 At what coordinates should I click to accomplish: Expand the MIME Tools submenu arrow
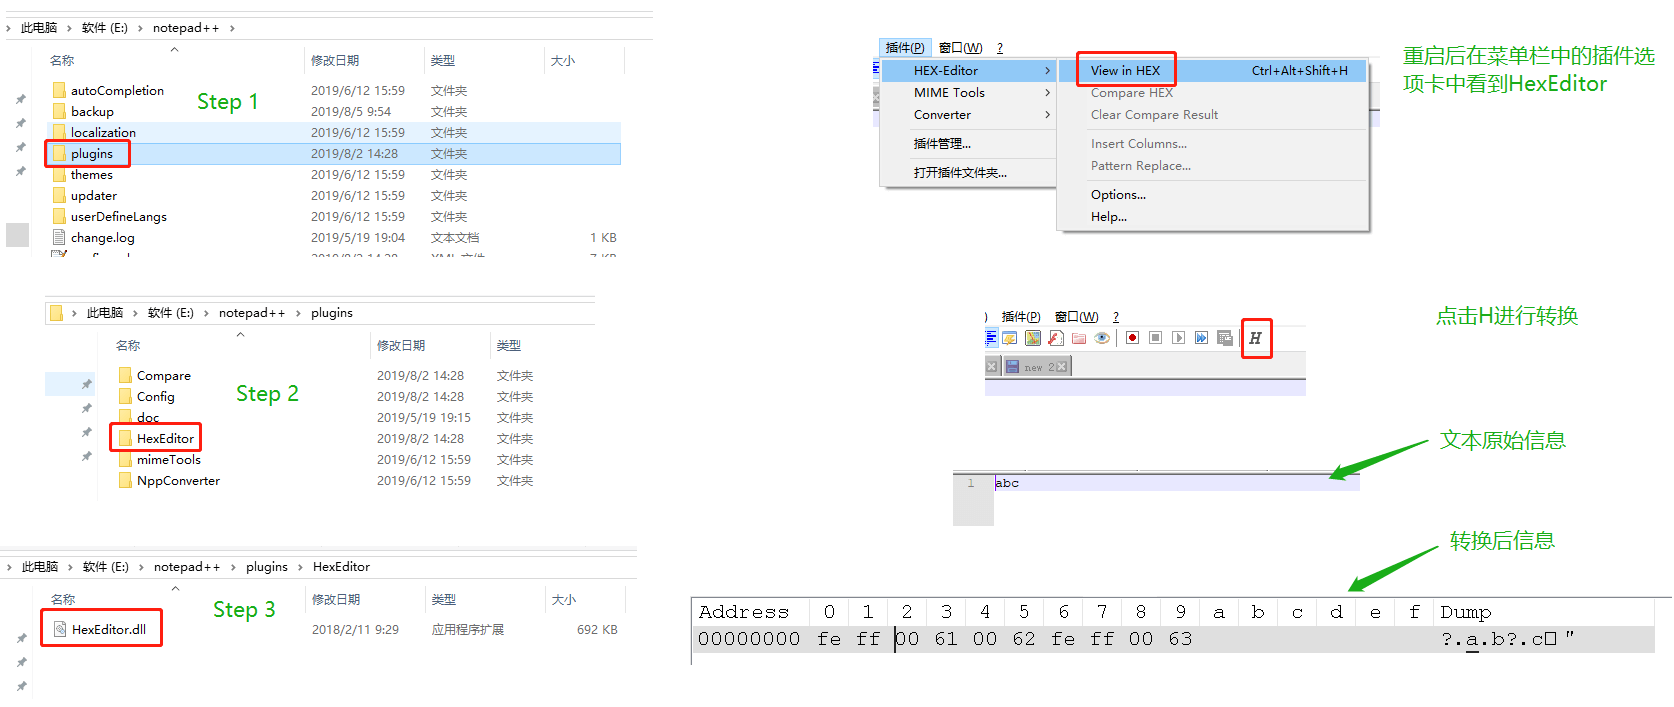tap(1047, 93)
